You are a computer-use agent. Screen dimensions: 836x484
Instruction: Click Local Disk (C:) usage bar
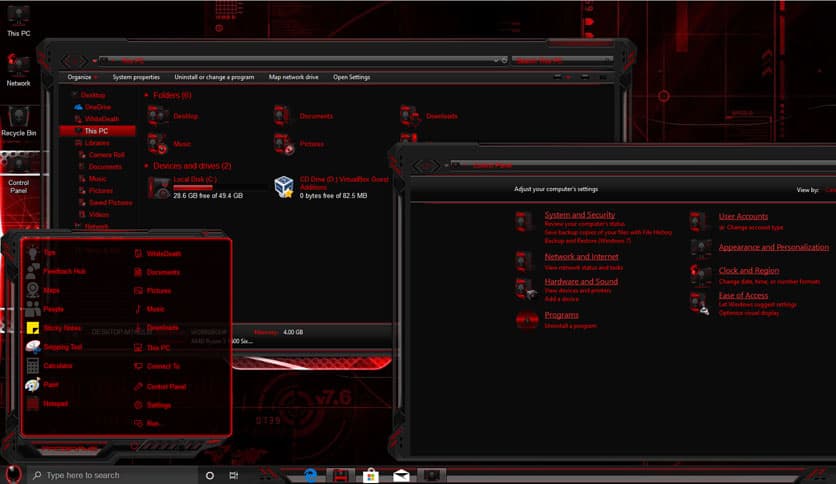click(220, 188)
